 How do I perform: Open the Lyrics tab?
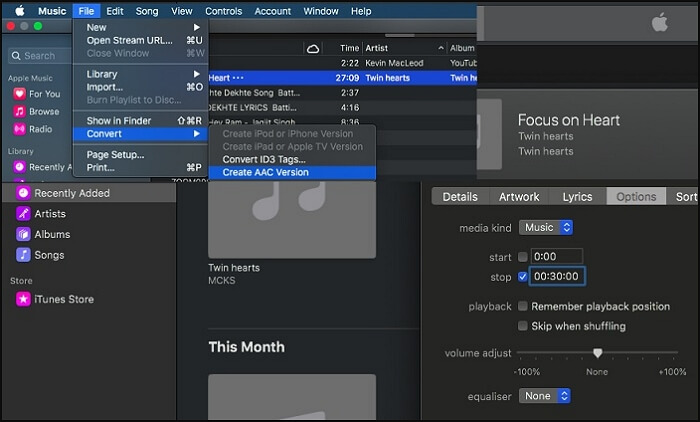[577, 197]
